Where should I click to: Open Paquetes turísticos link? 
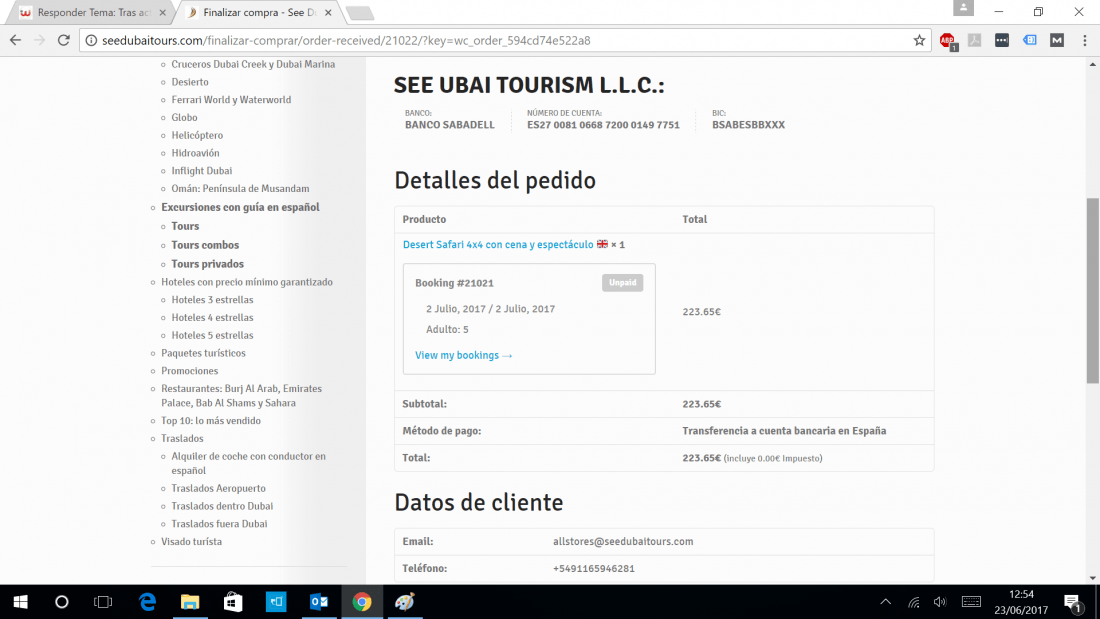(203, 353)
